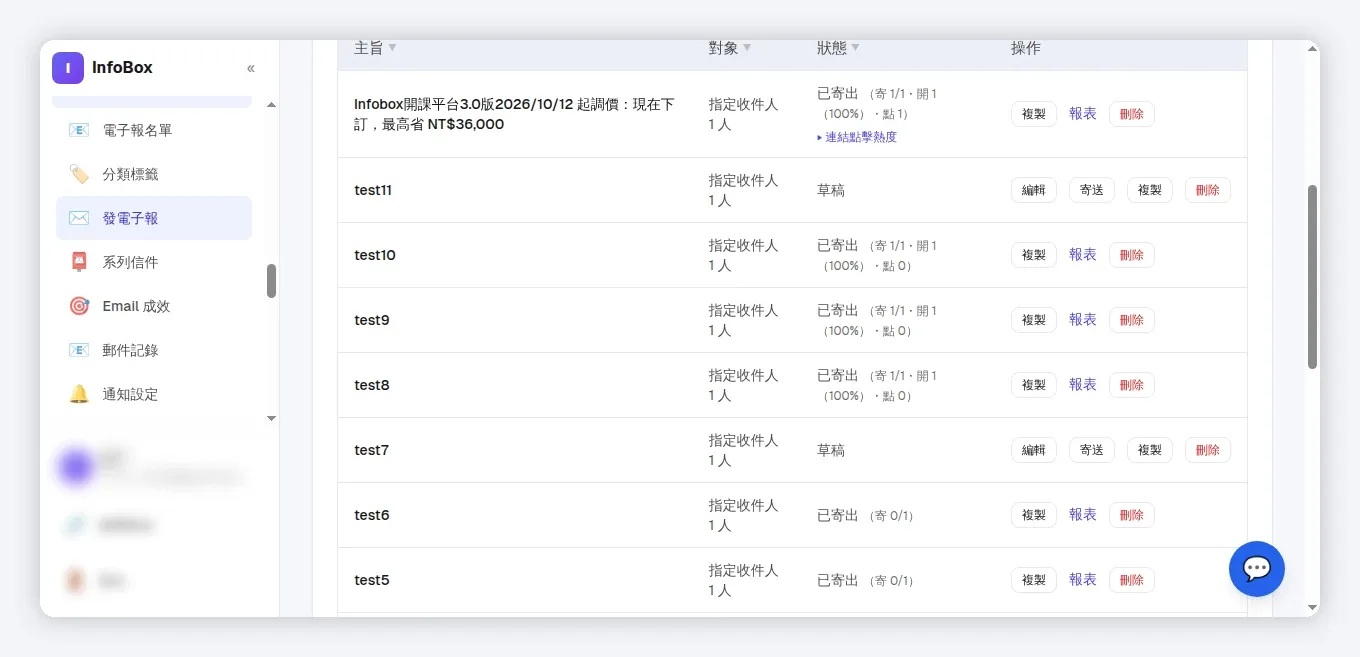This screenshot has width=1360, height=657.
Task: Click 刪除 for test7
Action: (x=1207, y=450)
